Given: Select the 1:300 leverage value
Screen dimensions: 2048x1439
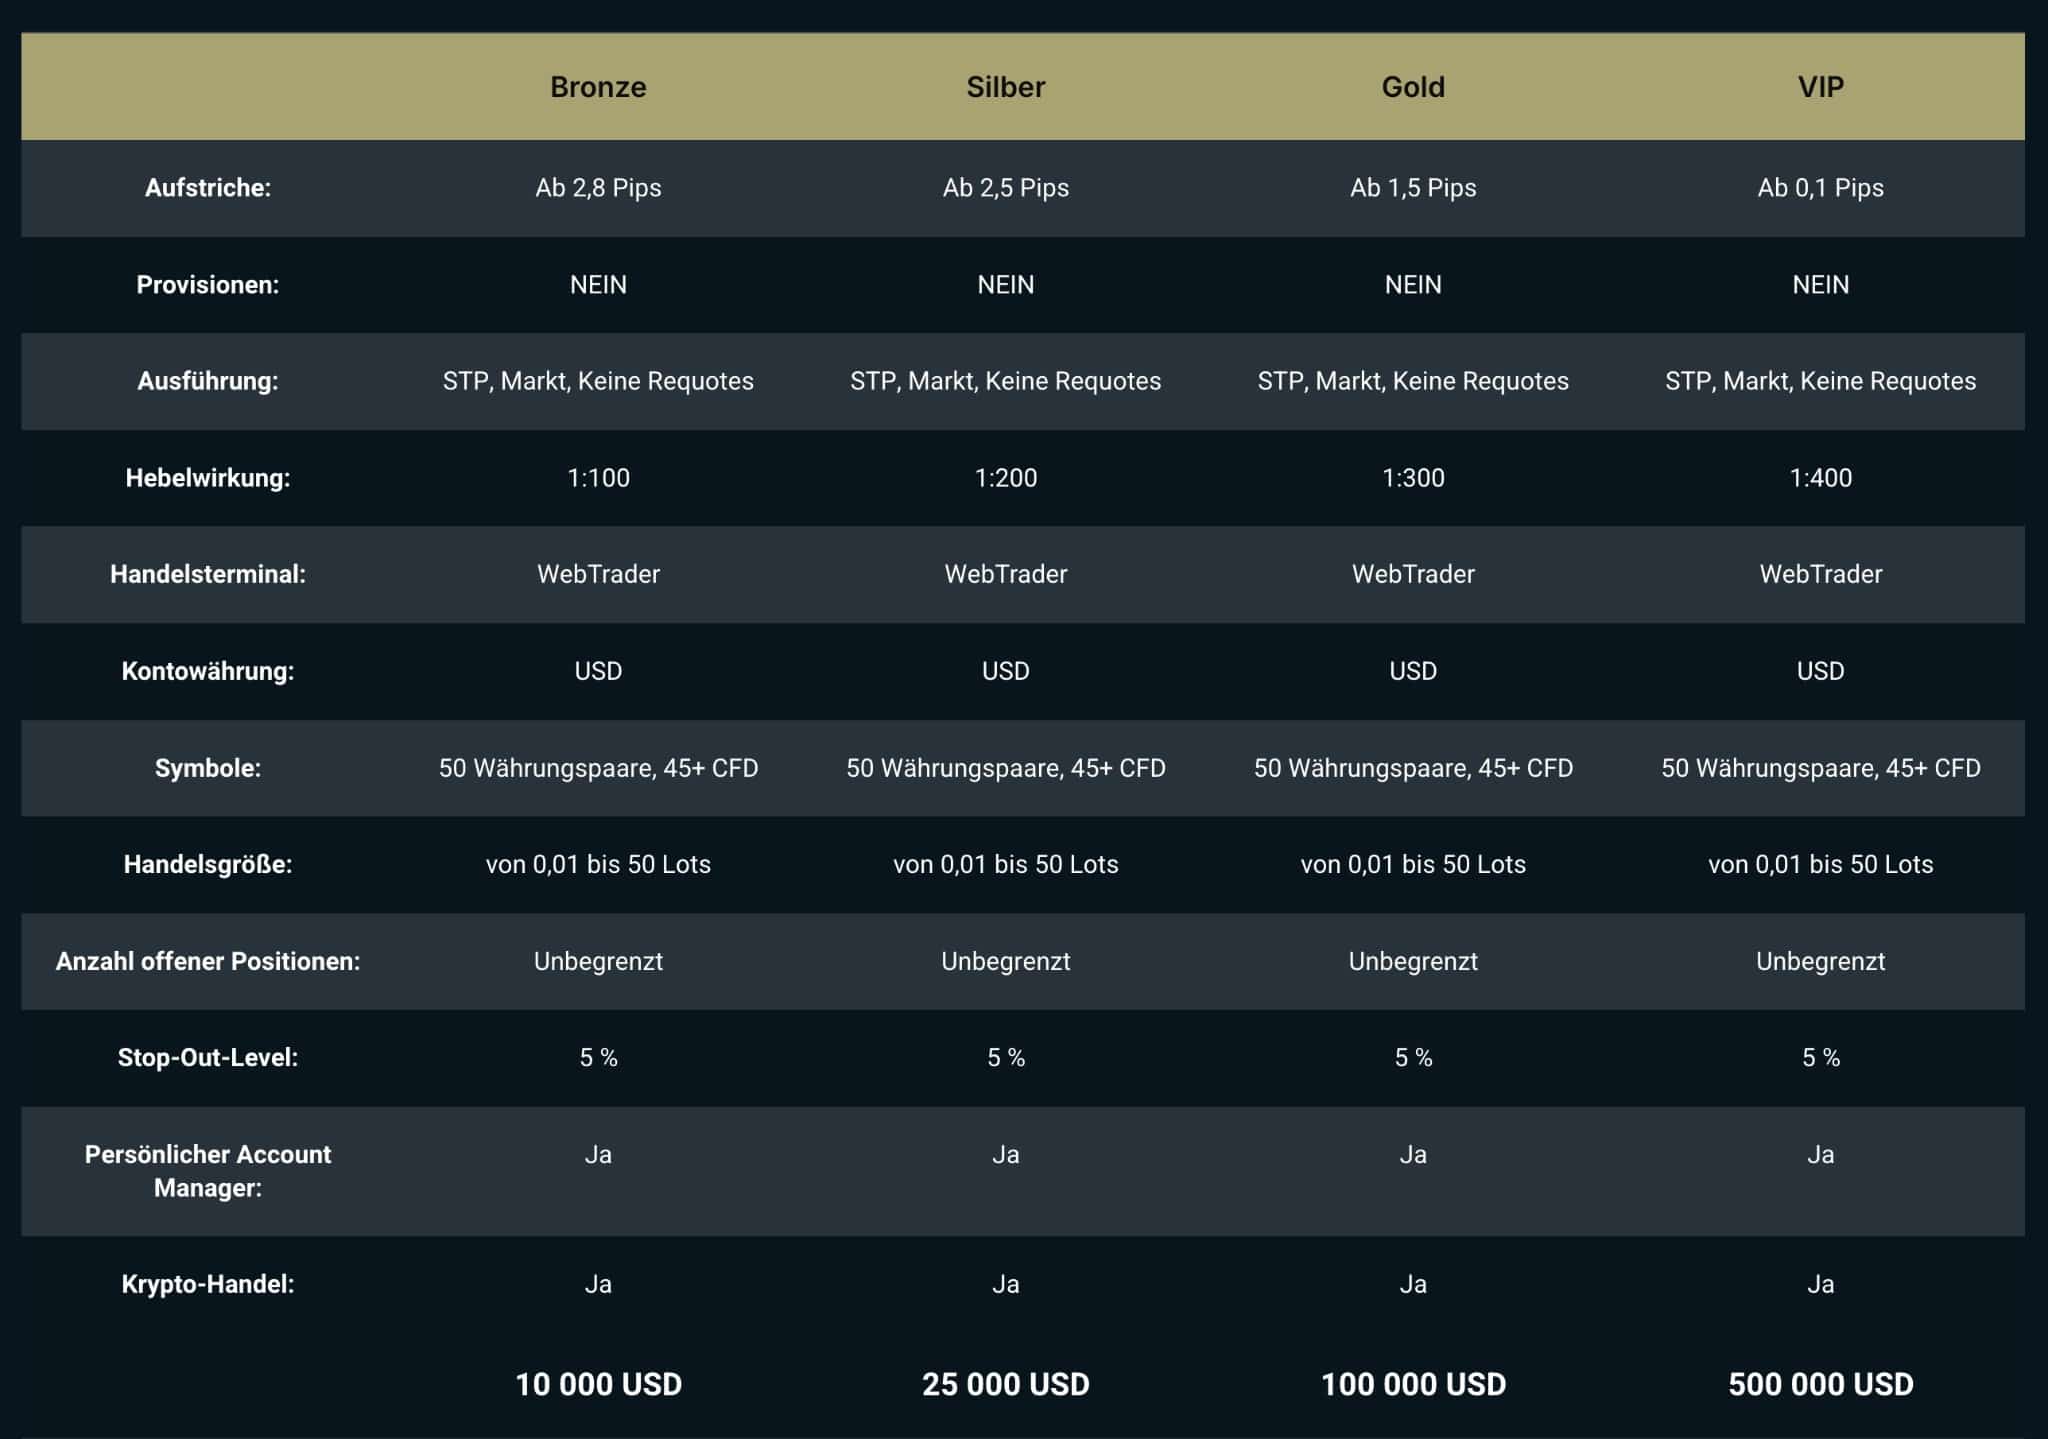Looking at the screenshot, I should pos(1413,478).
